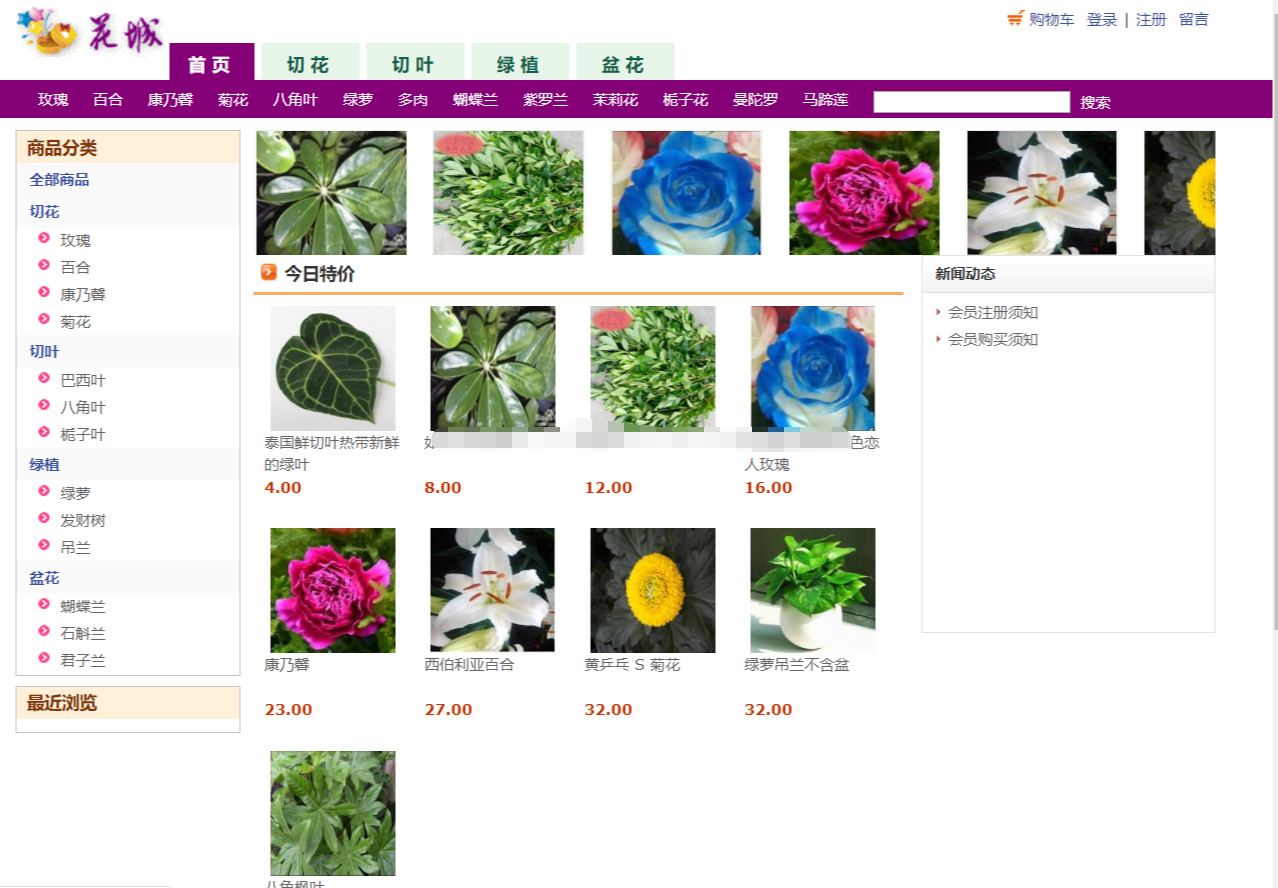Click the 16.00 blue rose product thumbnail

tap(813, 368)
